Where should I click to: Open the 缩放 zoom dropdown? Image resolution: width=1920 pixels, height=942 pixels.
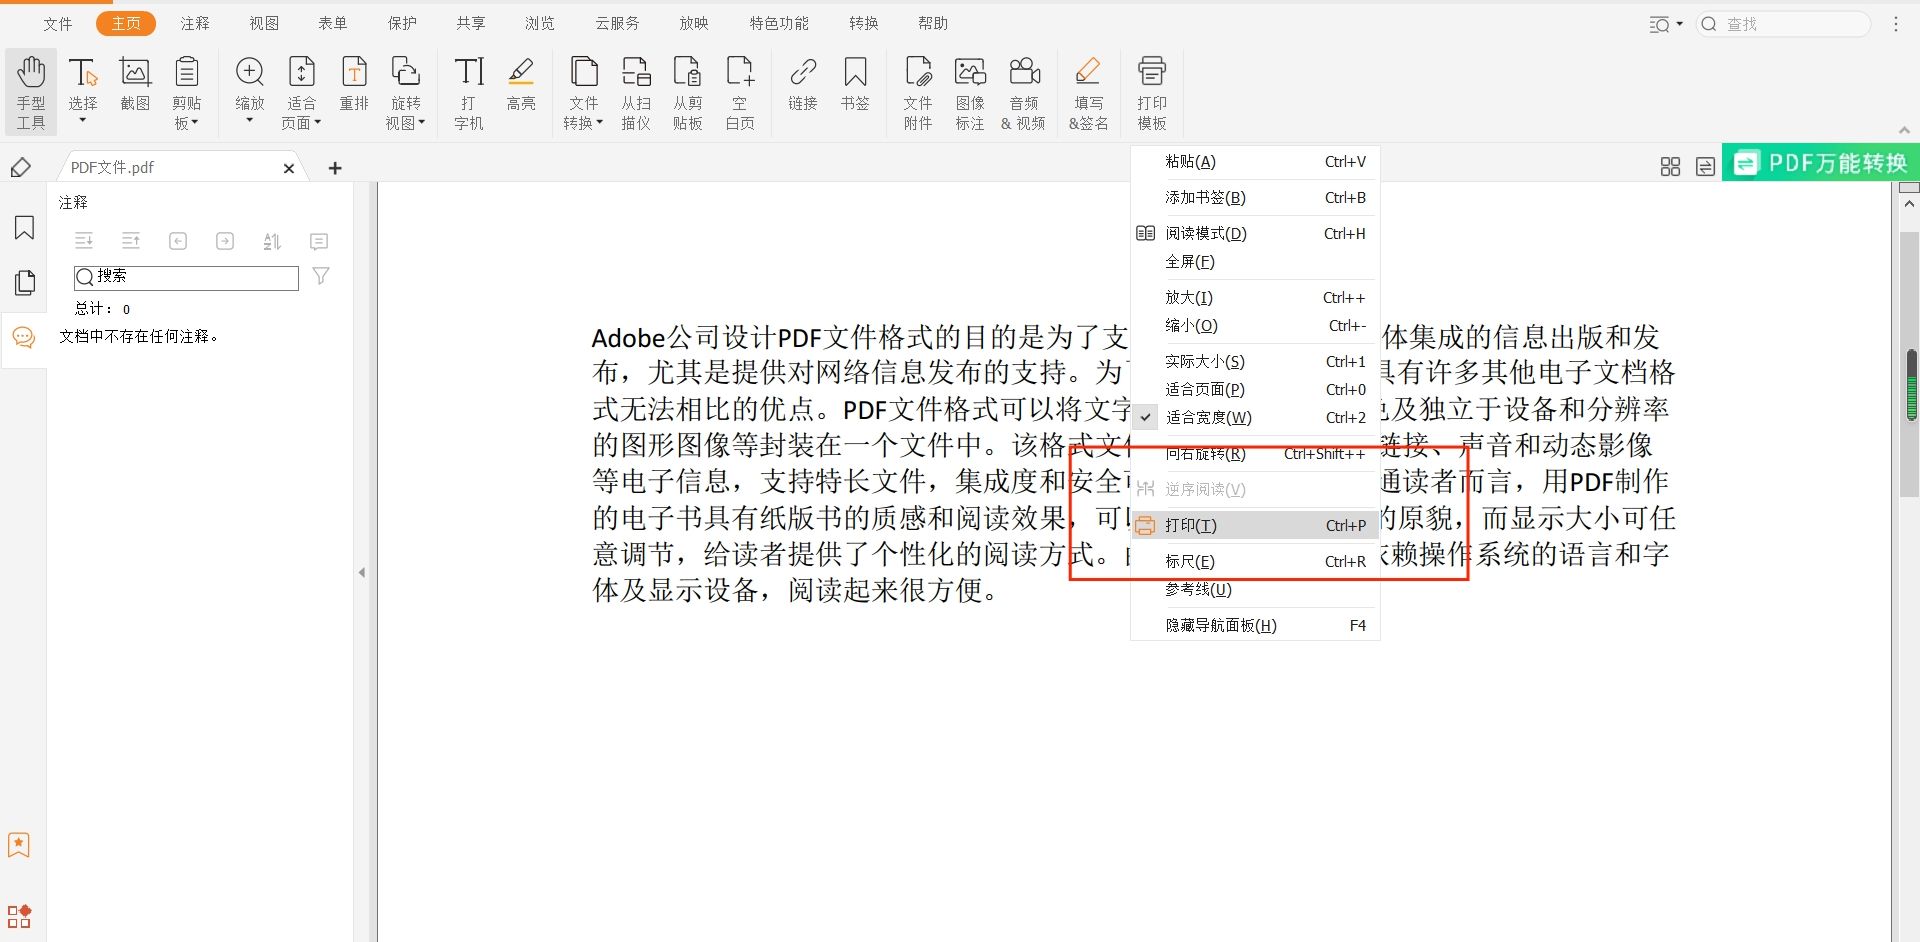coord(249,120)
